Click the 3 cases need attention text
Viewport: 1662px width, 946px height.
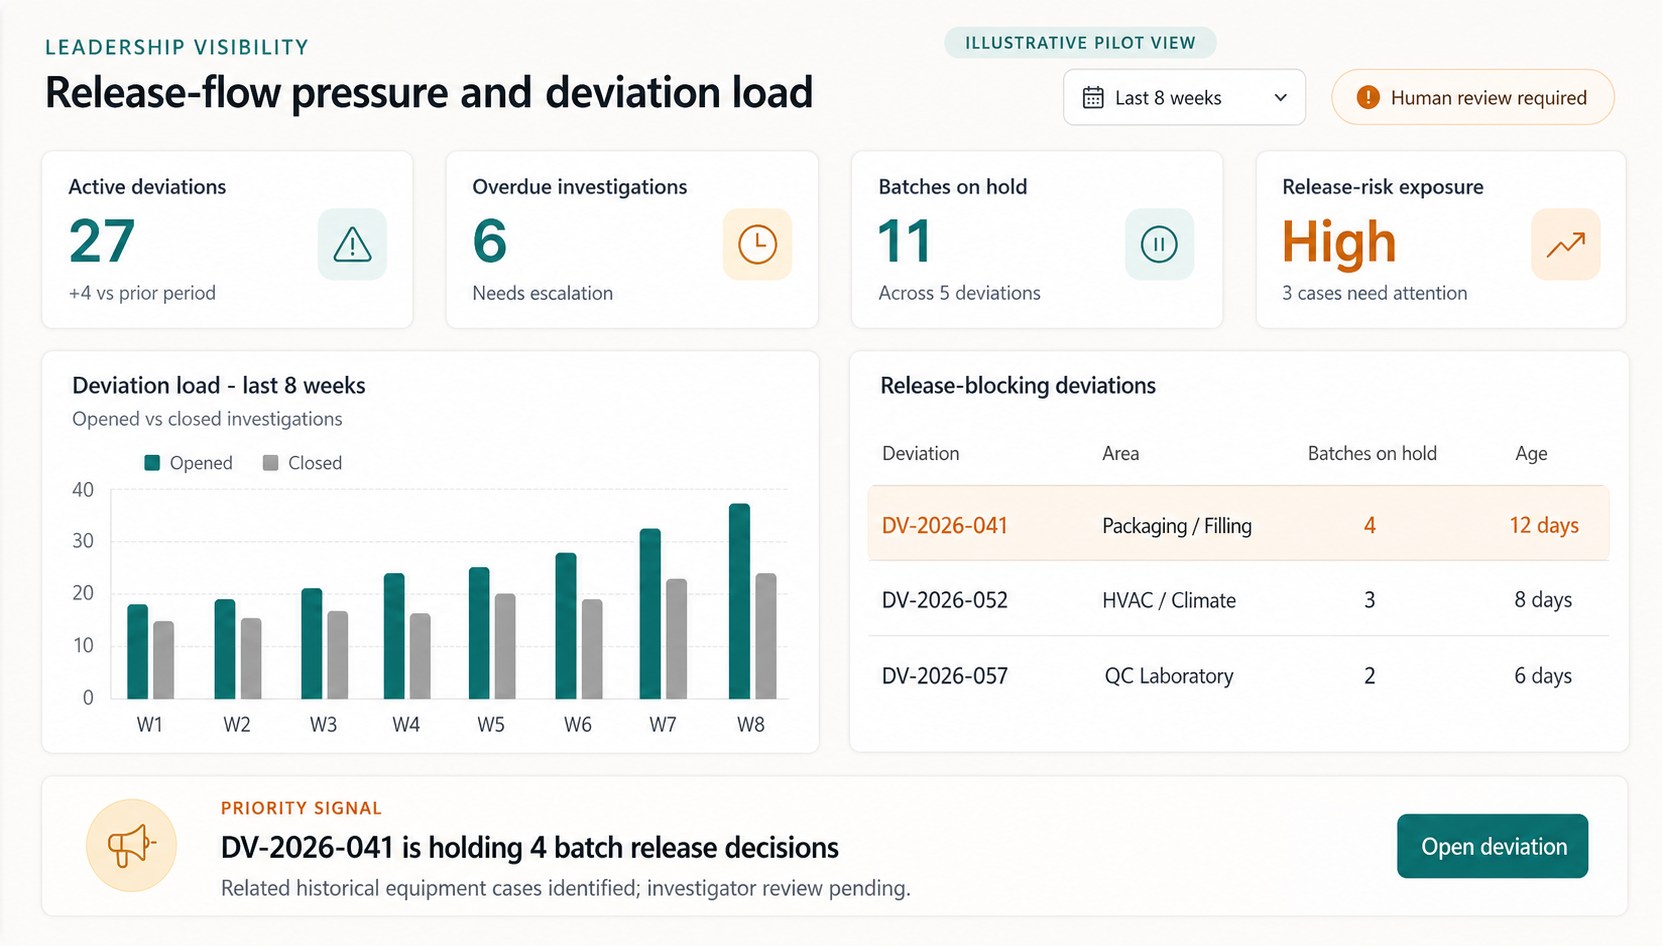tap(1375, 293)
